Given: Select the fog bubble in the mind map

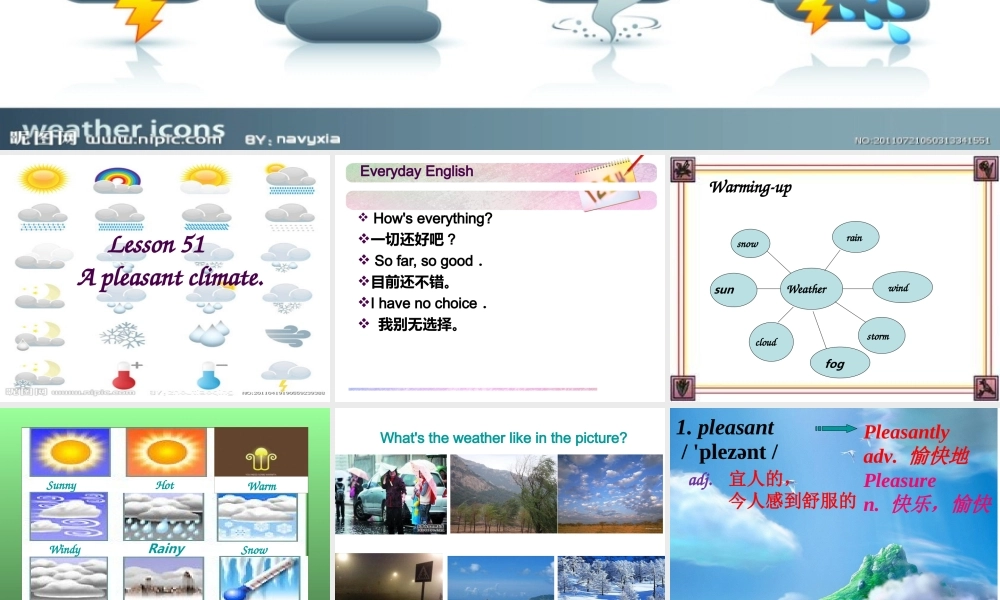Looking at the screenshot, I should [x=838, y=362].
